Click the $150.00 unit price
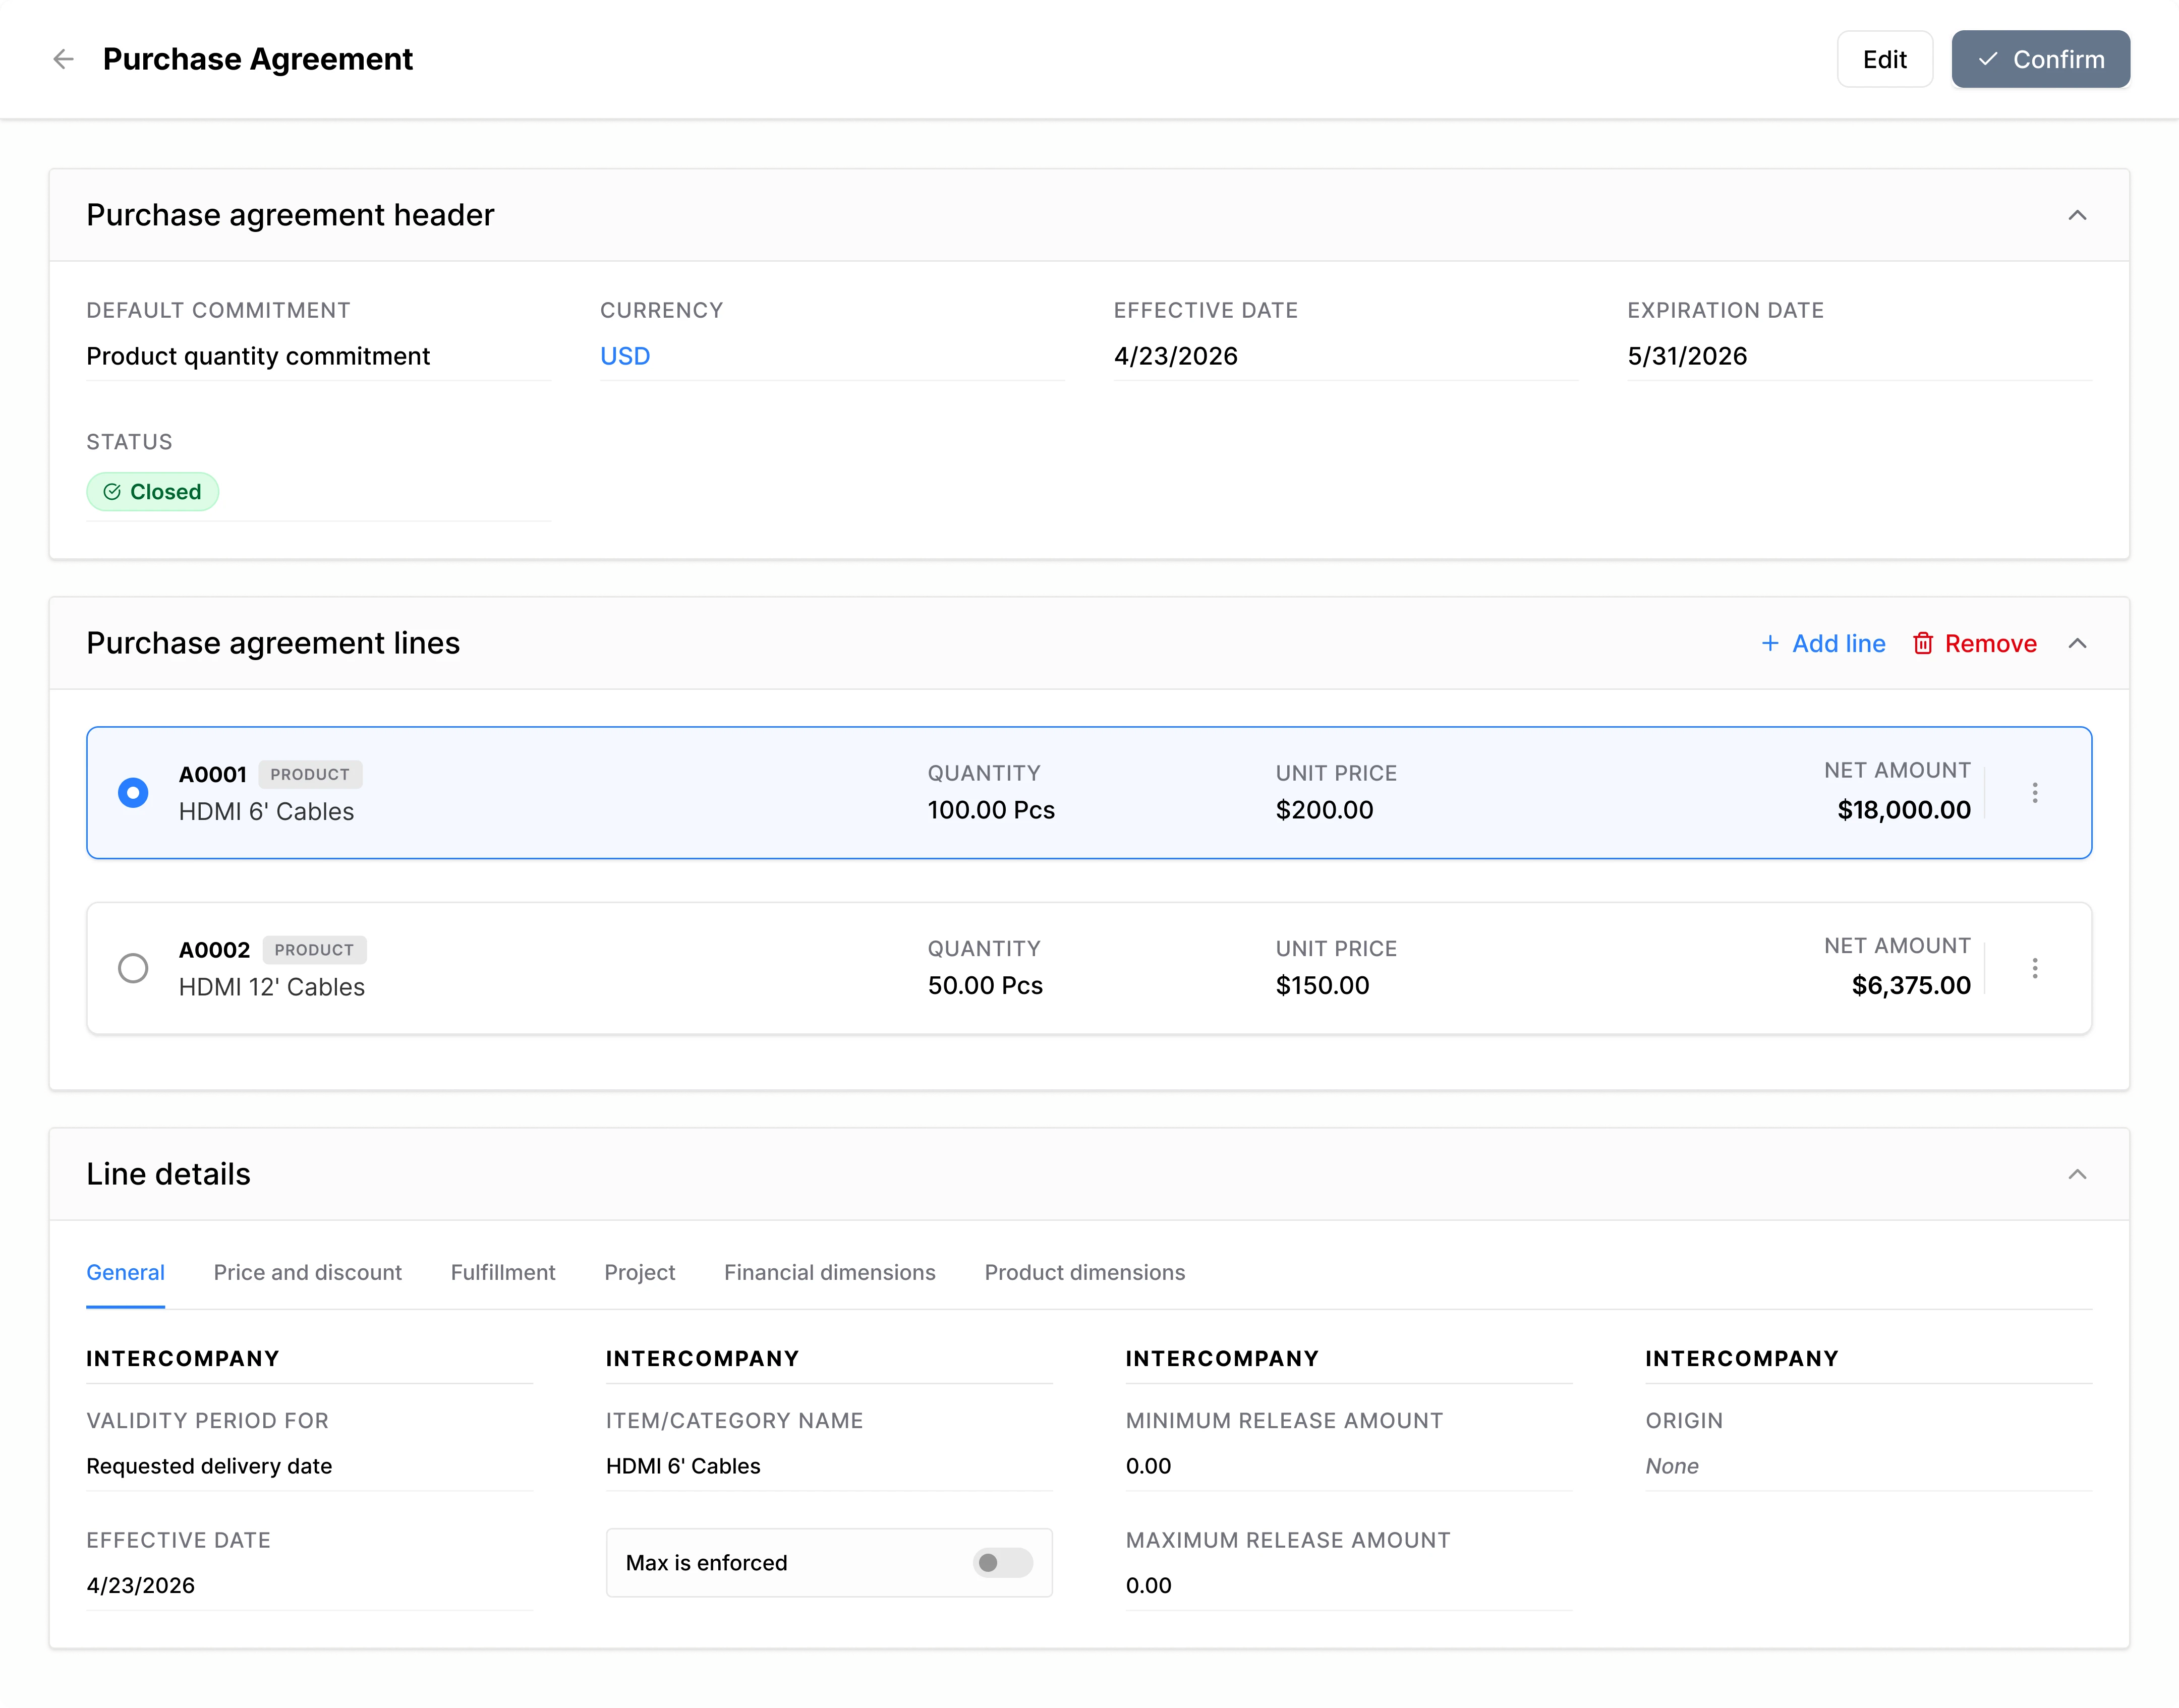 [1322, 985]
